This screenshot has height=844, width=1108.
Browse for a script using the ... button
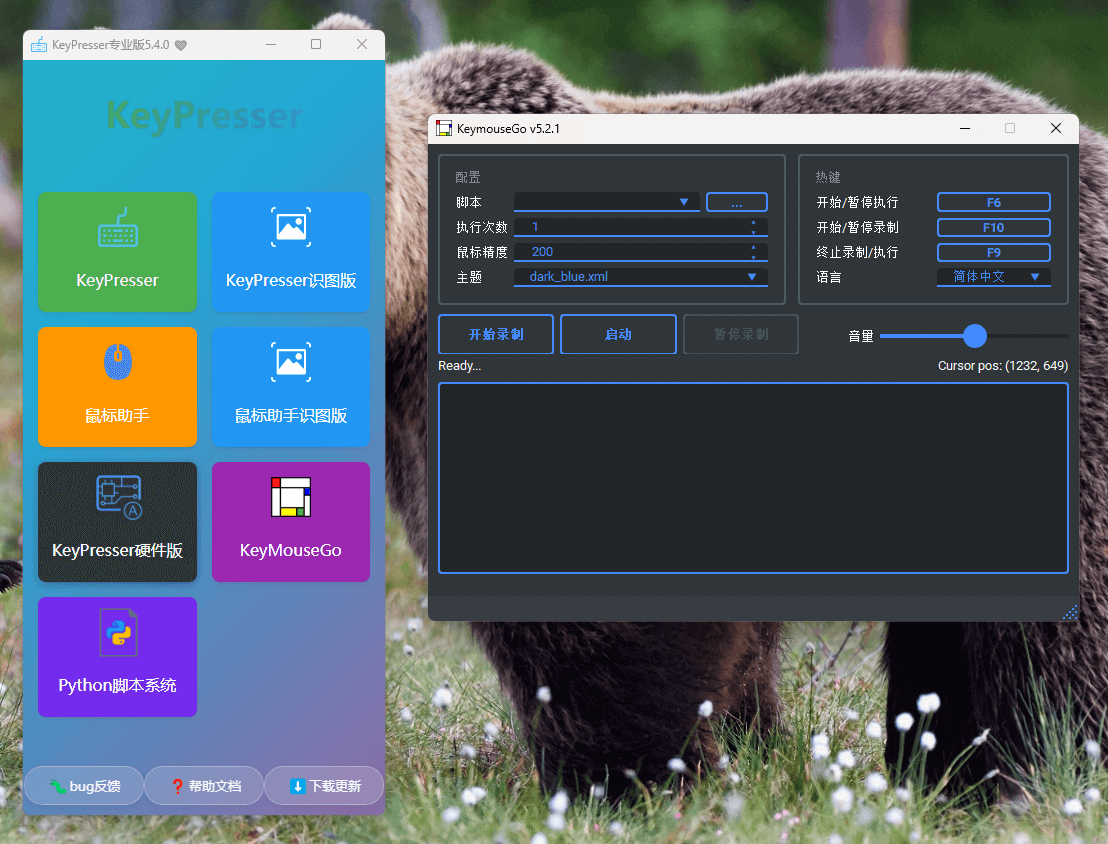click(x=737, y=202)
